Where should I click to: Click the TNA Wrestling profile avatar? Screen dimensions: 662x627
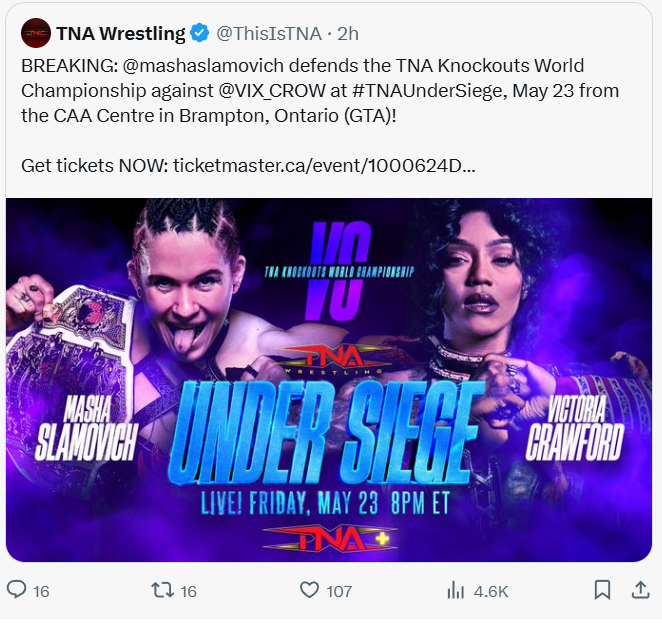click(35, 33)
